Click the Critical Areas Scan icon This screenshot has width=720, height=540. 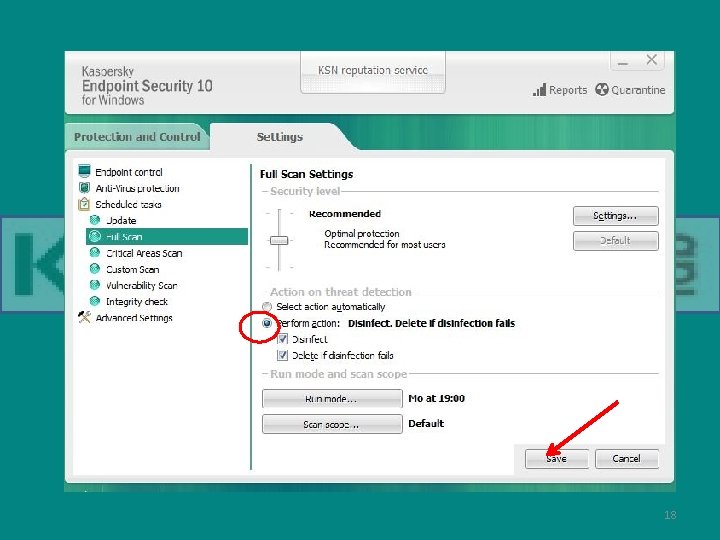tap(95, 253)
